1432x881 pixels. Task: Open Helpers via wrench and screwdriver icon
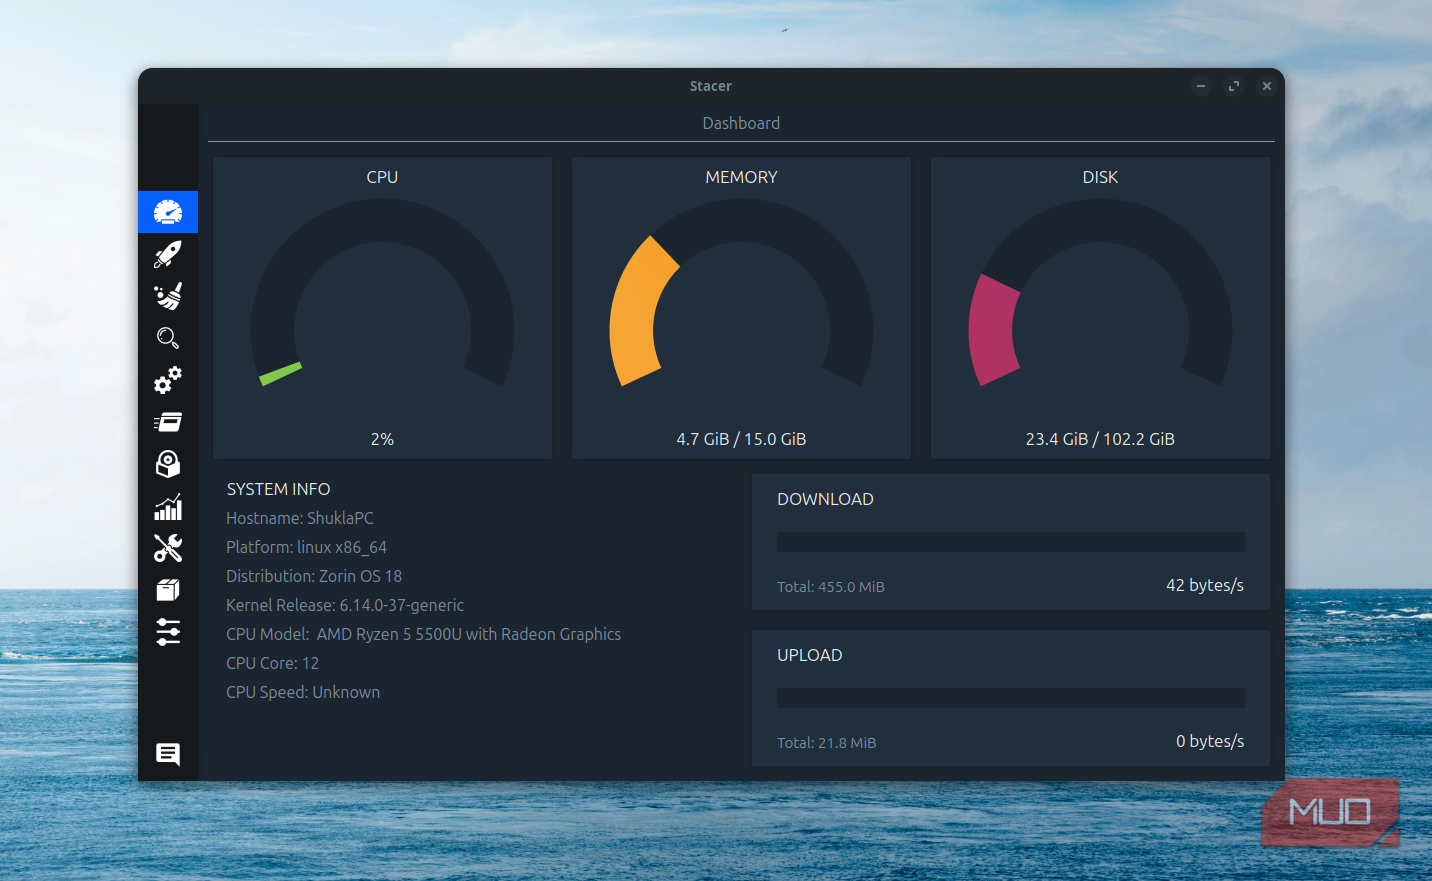click(x=168, y=548)
